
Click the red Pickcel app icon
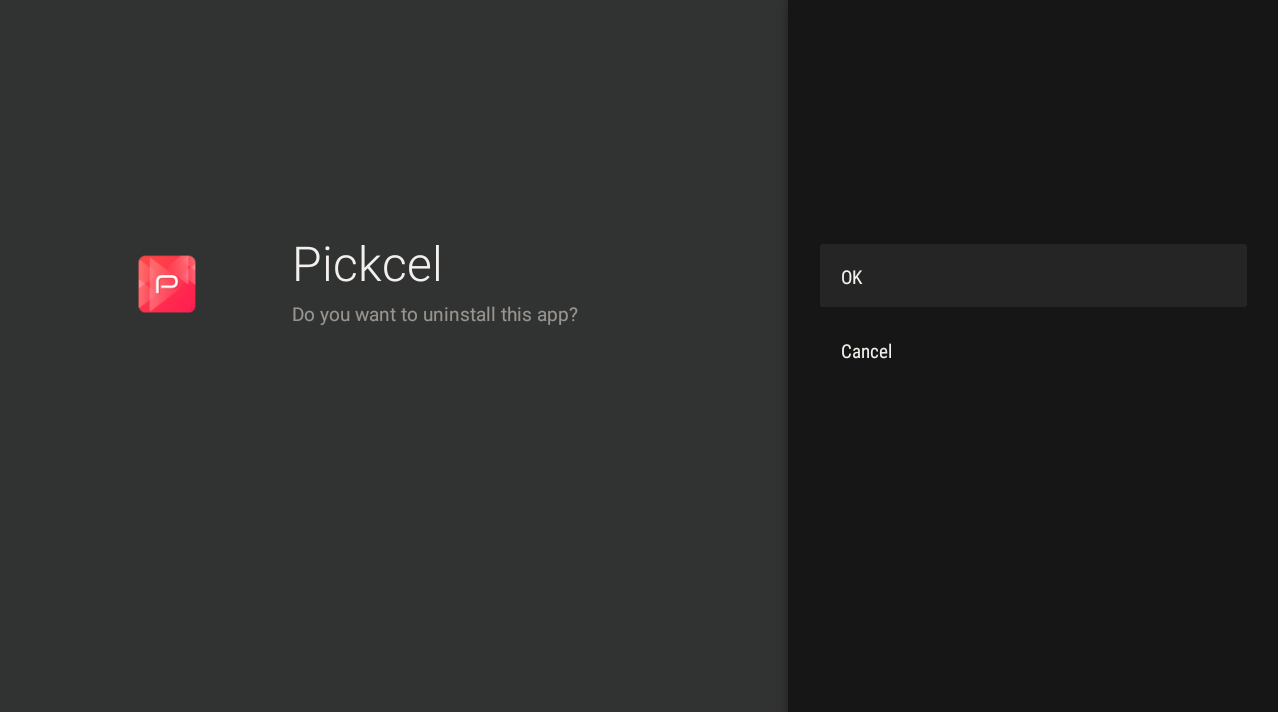[167, 284]
